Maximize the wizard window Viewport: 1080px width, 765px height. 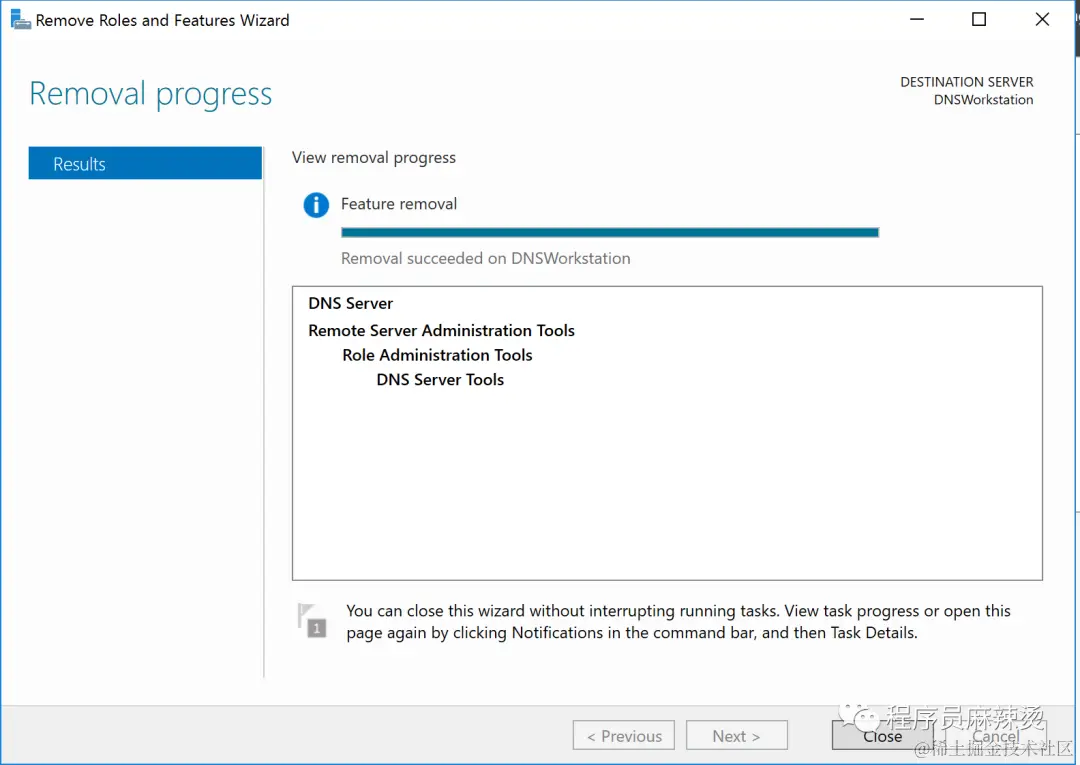point(979,19)
